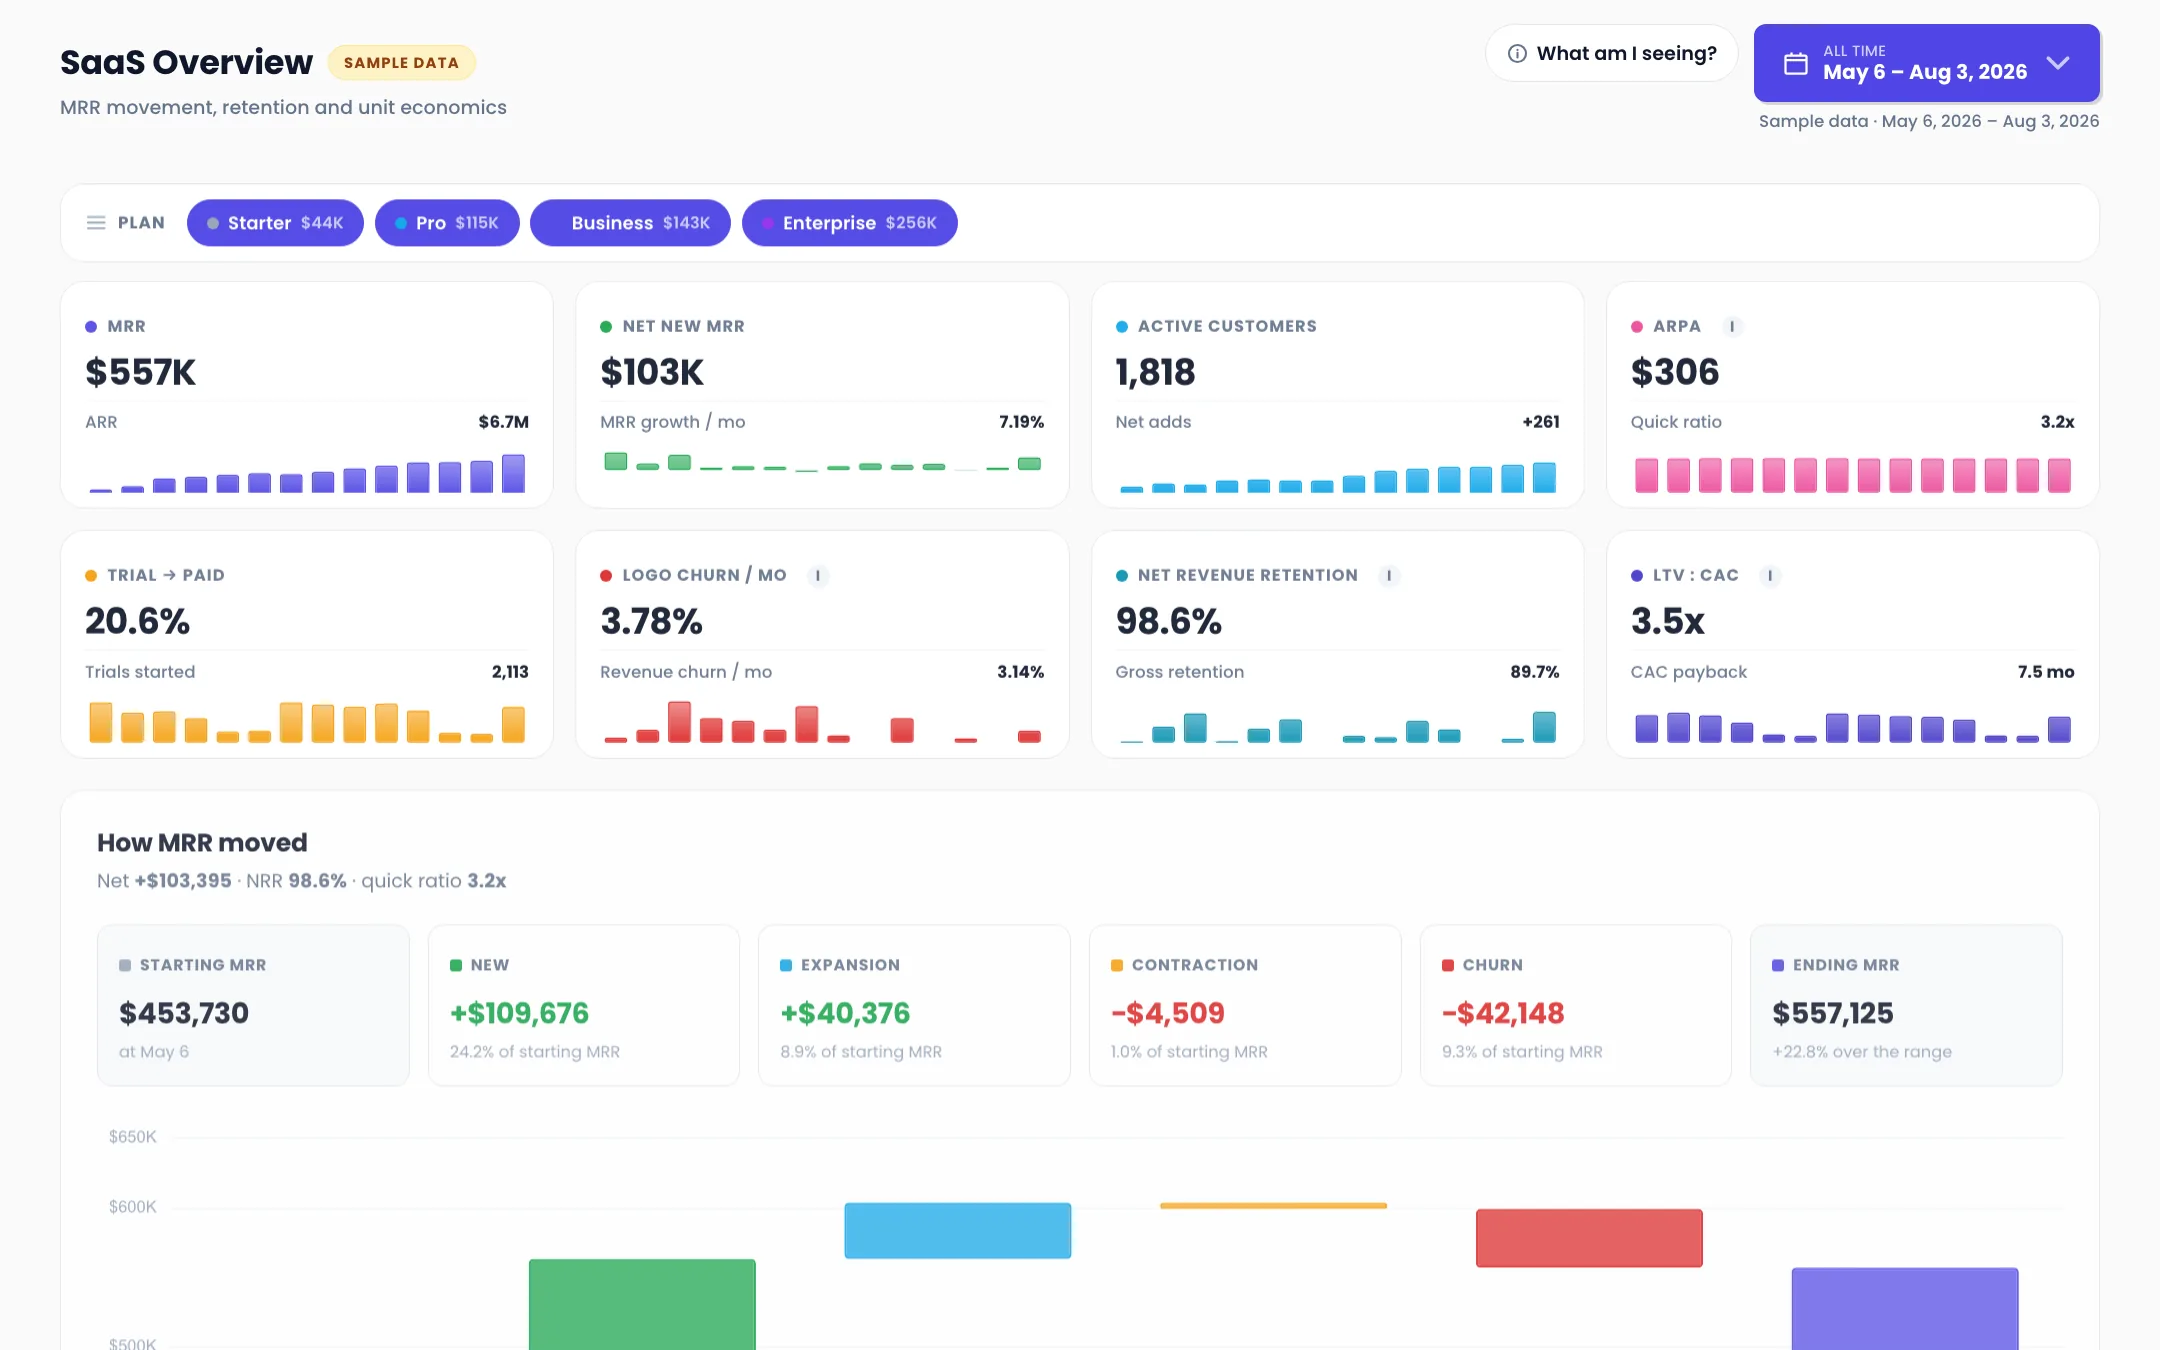Click the SaaS Overview title
Screen dimensions: 2160x1350
click(x=186, y=62)
